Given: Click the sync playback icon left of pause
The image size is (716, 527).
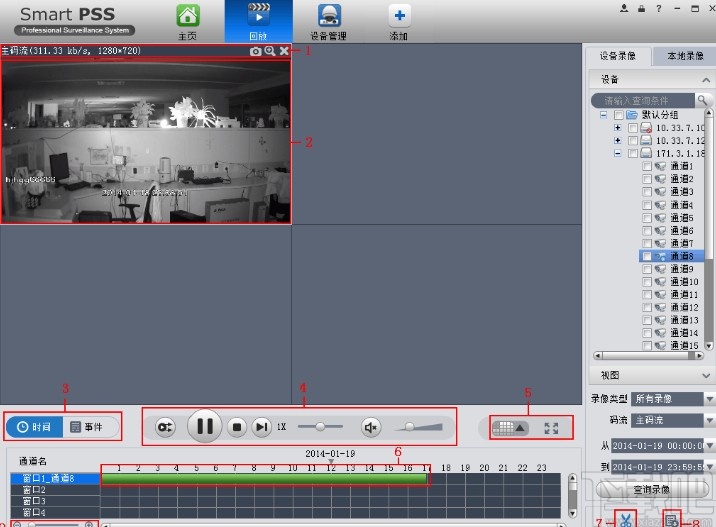Looking at the screenshot, I should [x=166, y=427].
